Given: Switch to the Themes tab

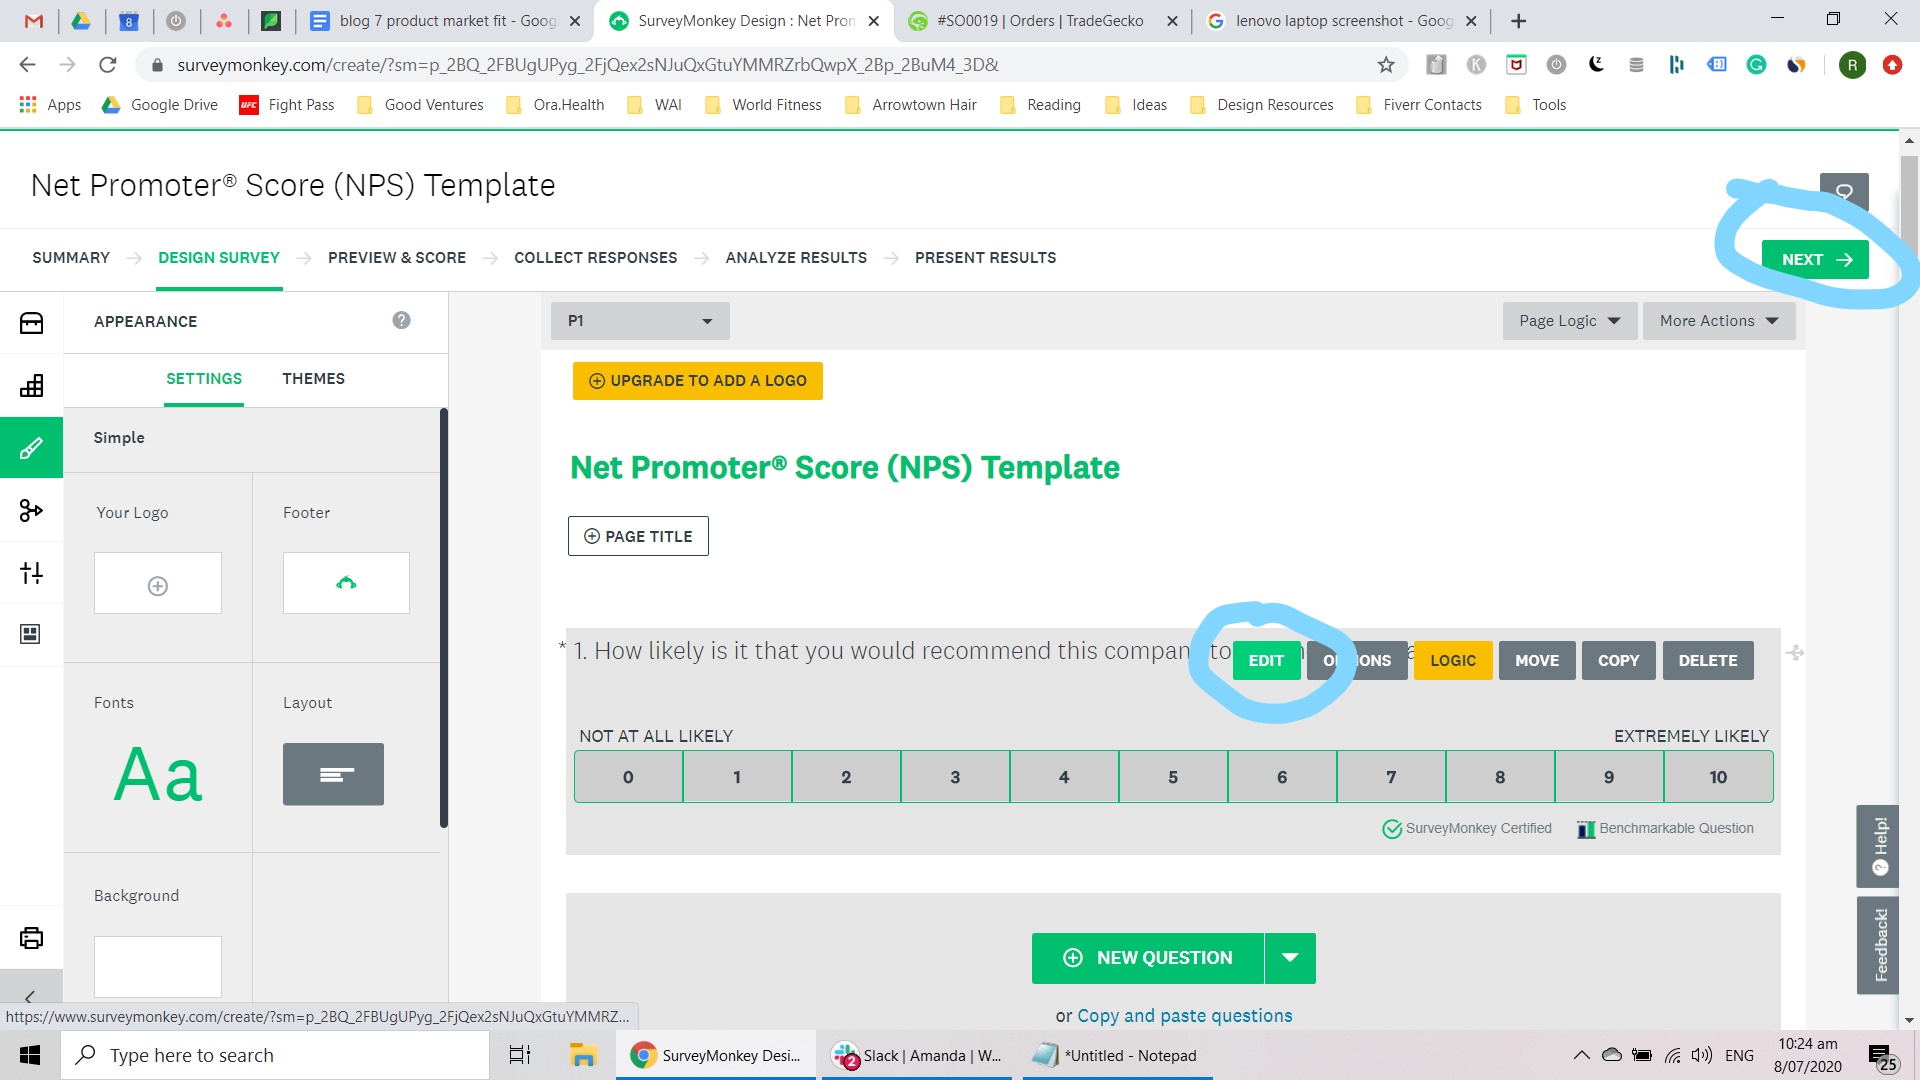Looking at the screenshot, I should pyautogui.click(x=313, y=378).
